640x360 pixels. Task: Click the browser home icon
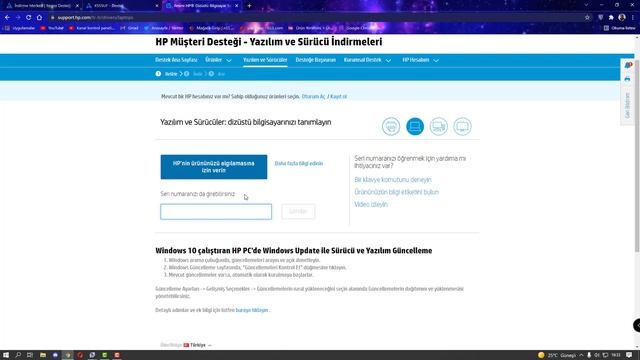click(x=39, y=18)
